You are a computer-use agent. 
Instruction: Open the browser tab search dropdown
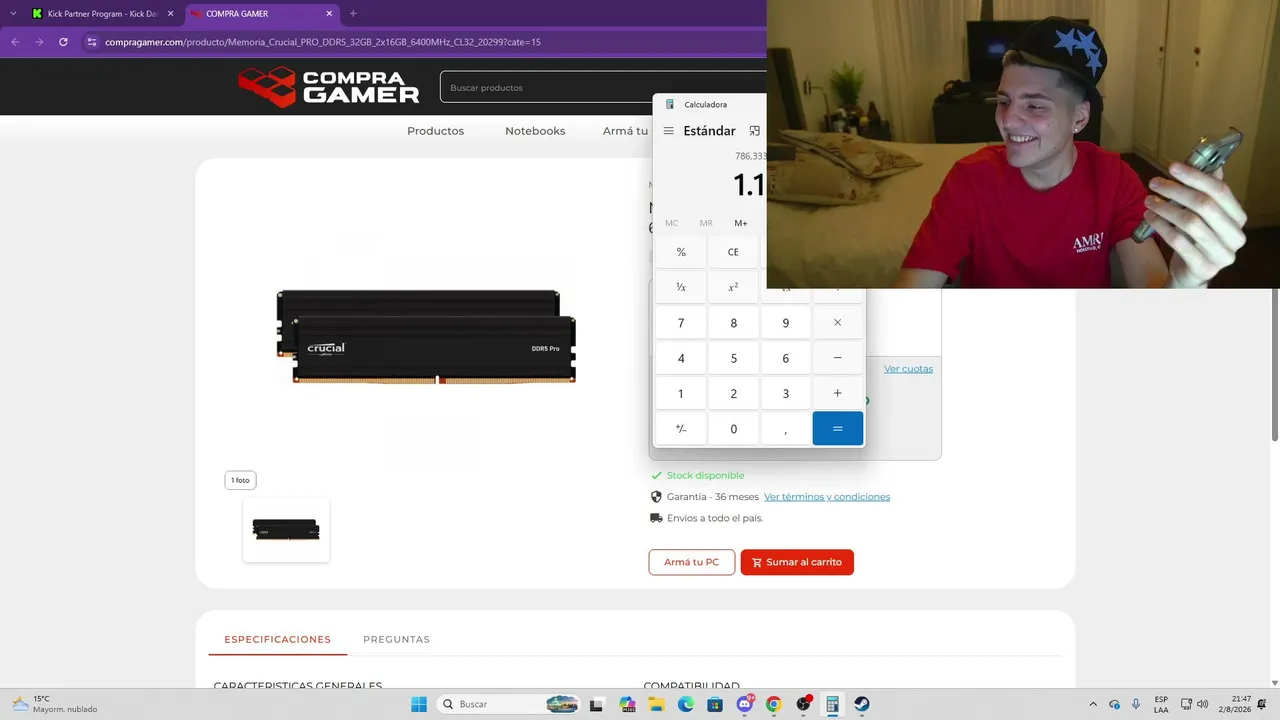pyautogui.click(x=13, y=14)
